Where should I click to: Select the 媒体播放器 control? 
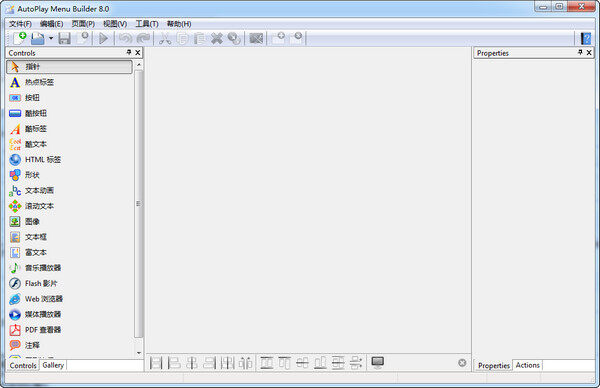(x=69, y=315)
